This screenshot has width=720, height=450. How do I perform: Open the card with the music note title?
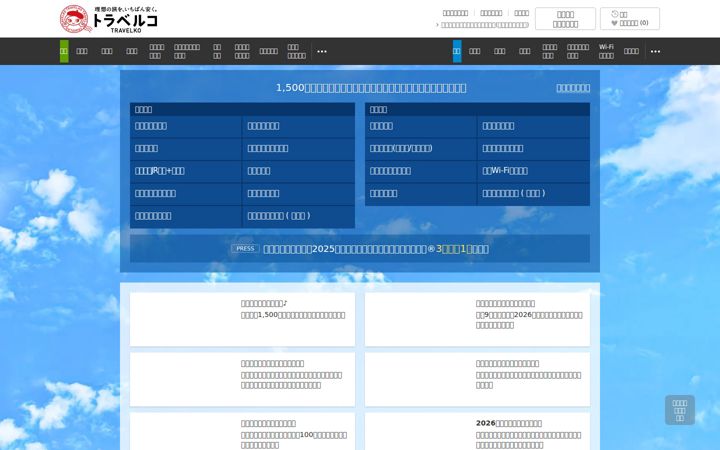coord(242,319)
